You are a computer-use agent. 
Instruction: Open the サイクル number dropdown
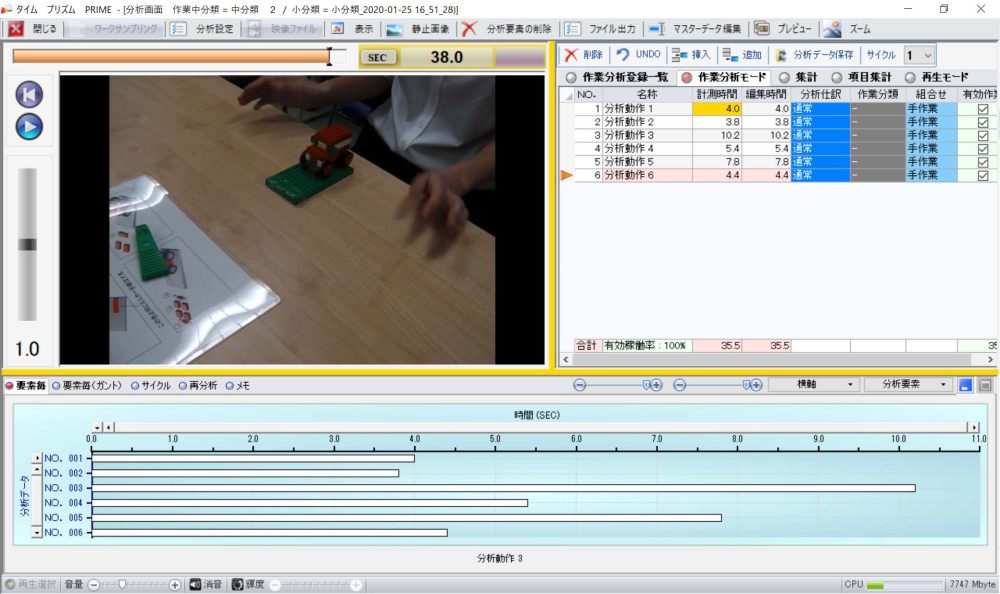[x=919, y=55]
